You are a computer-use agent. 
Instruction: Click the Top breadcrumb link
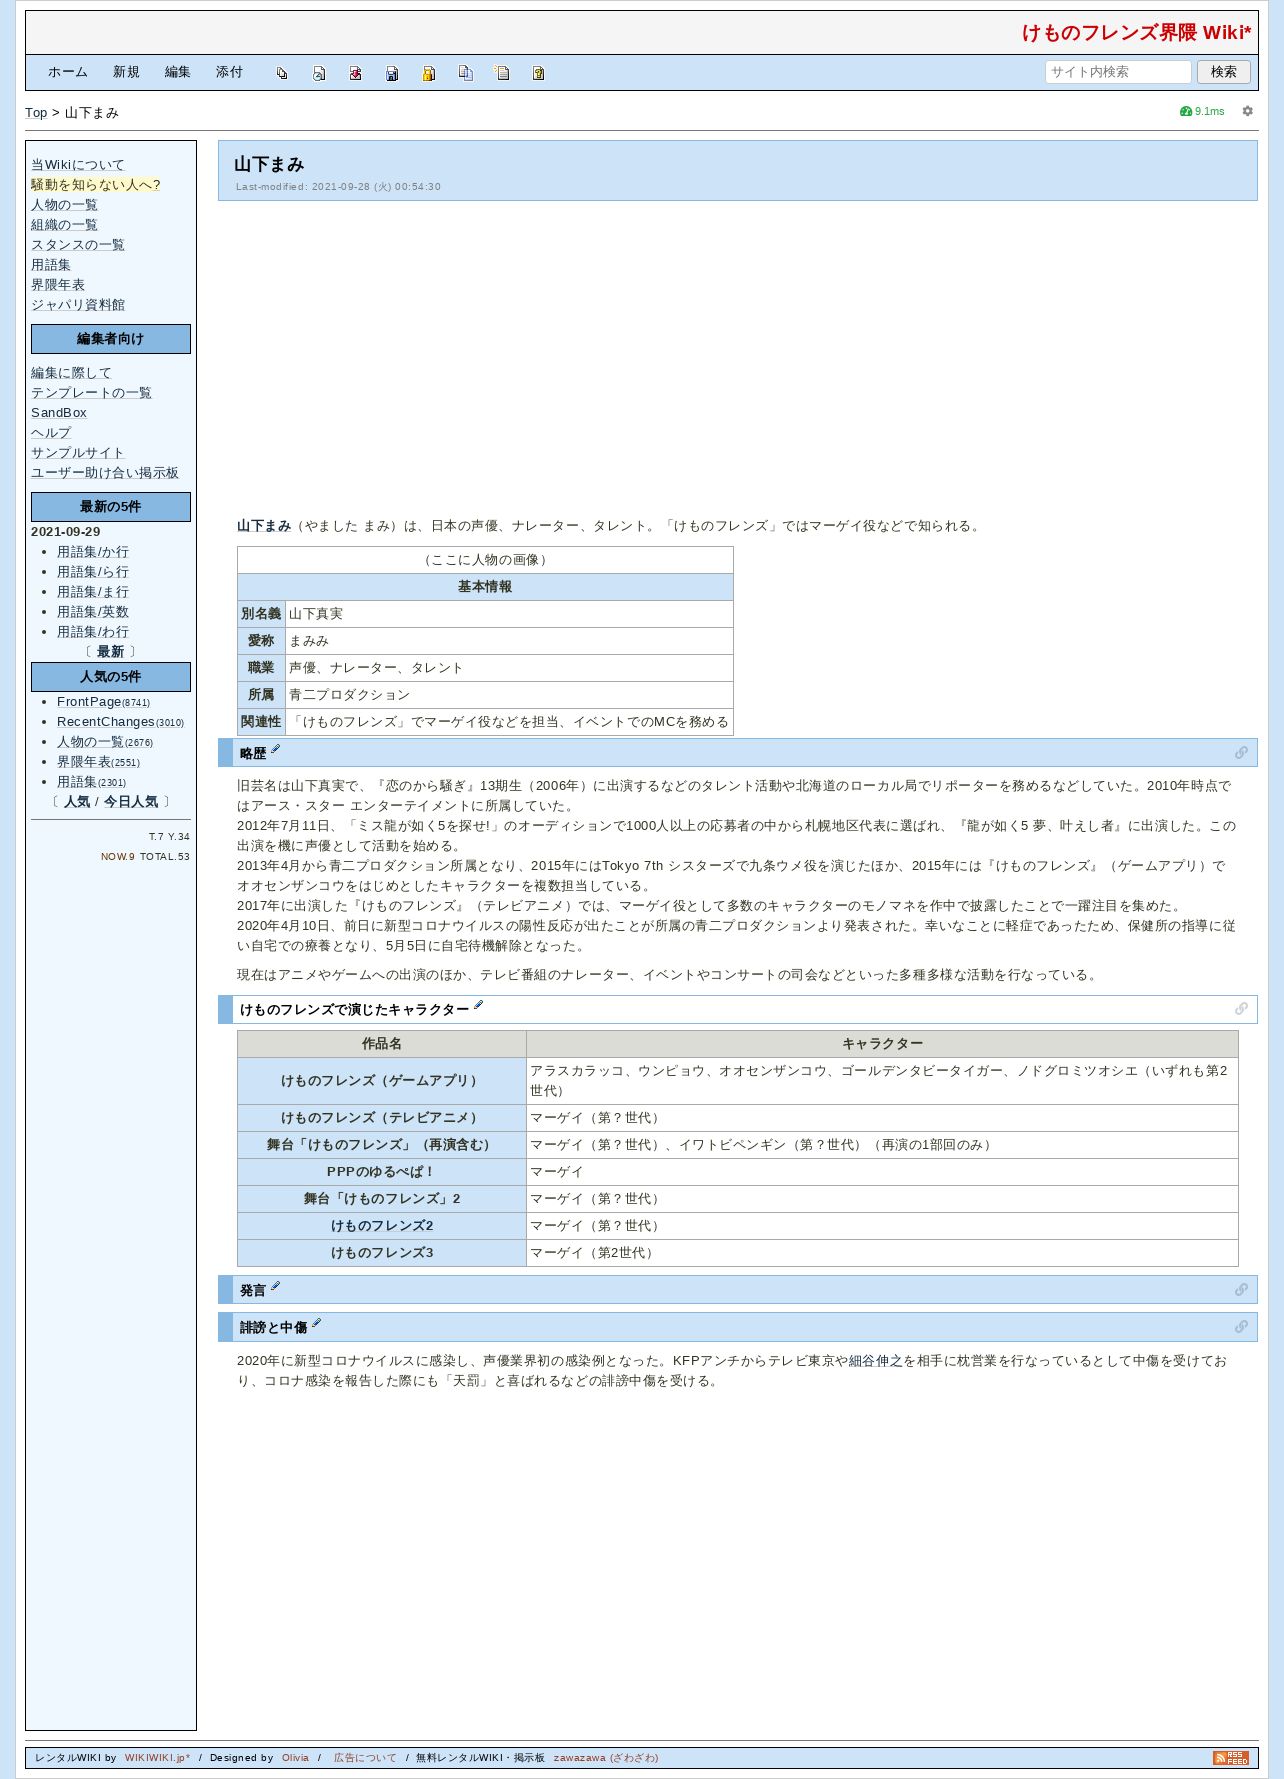pyautogui.click(x=36, y=113)
